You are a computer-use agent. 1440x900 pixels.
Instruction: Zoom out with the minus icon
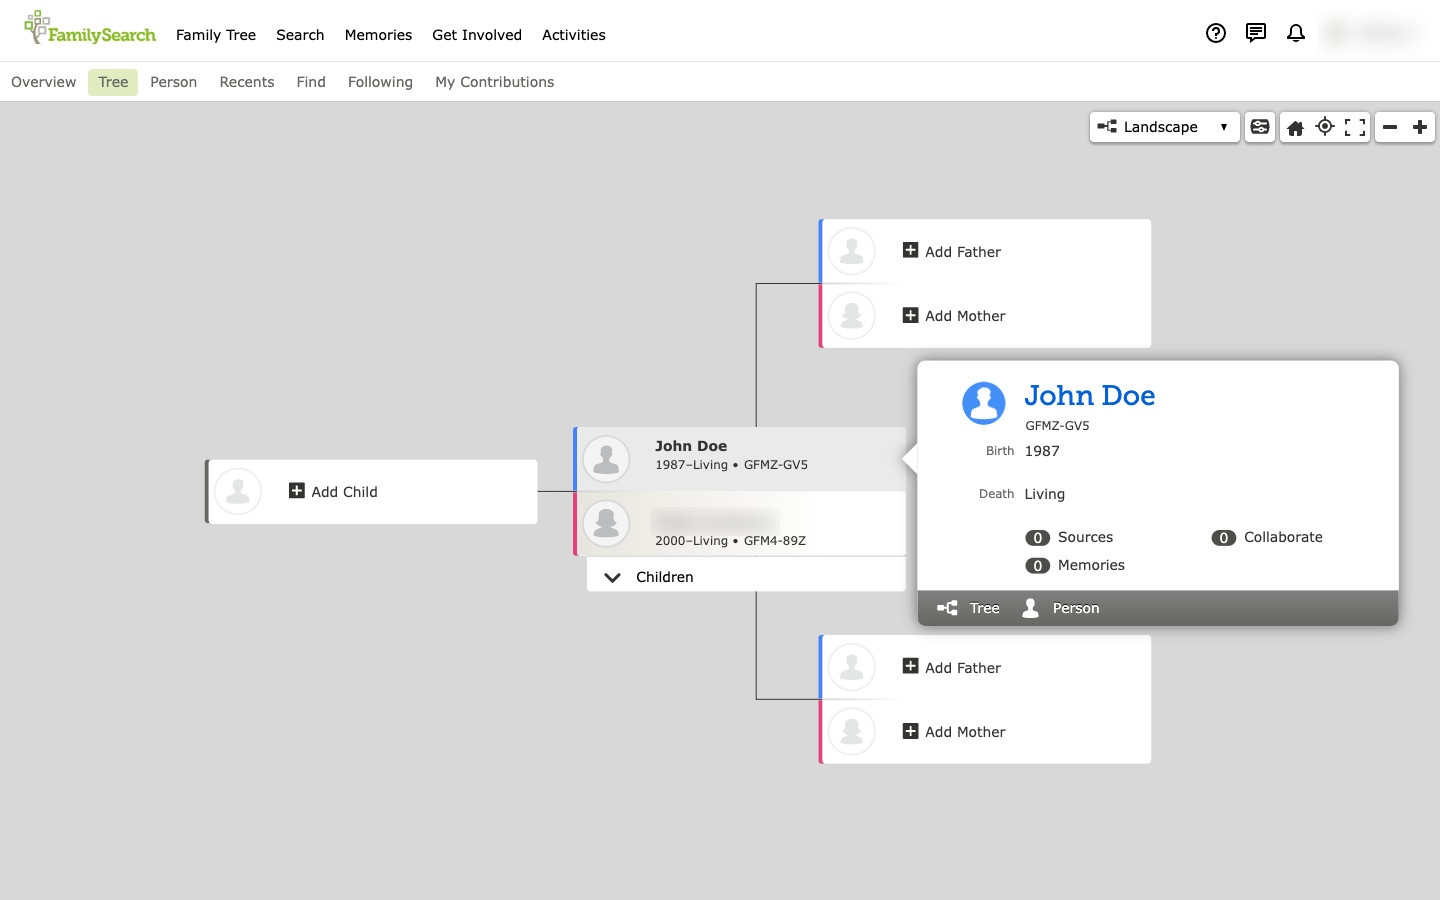[1390, 127]
